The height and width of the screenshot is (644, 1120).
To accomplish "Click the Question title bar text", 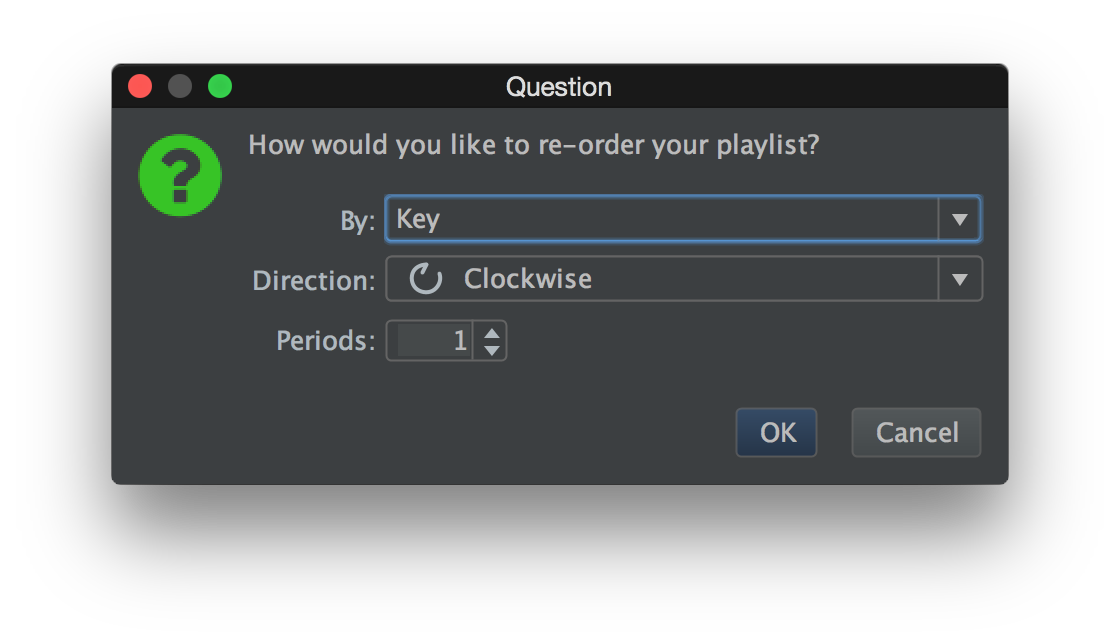I will pos(558,87).
